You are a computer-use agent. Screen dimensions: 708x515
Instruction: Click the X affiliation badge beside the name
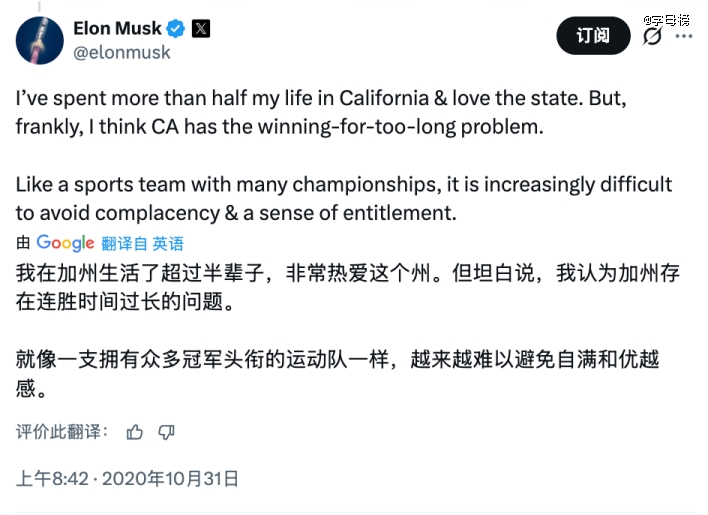pos(200,28)
